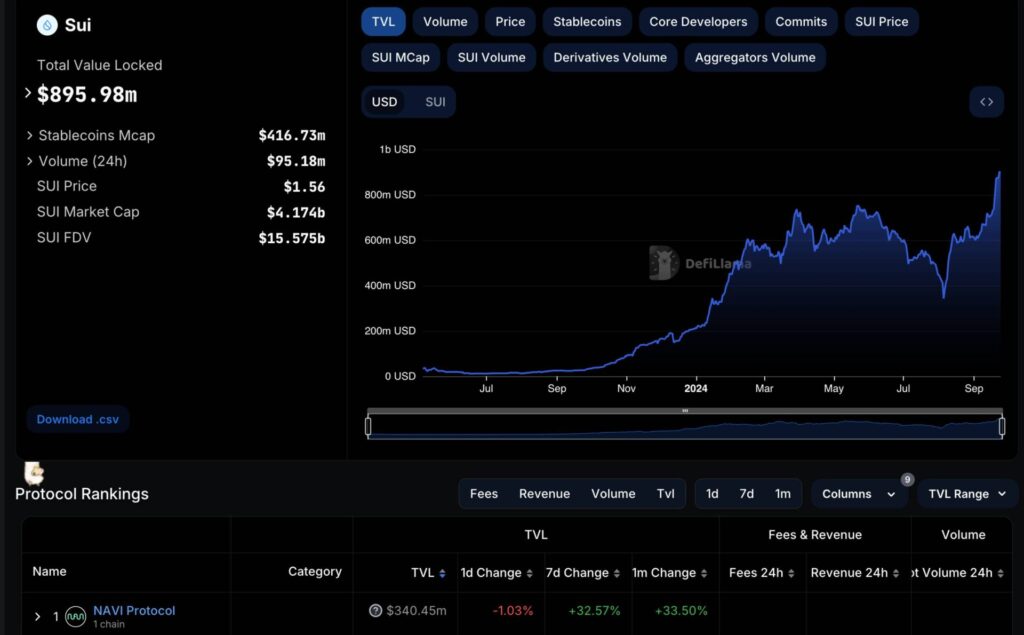
Task: Switch chart denomination to USD
Action: tap(384, 102)
